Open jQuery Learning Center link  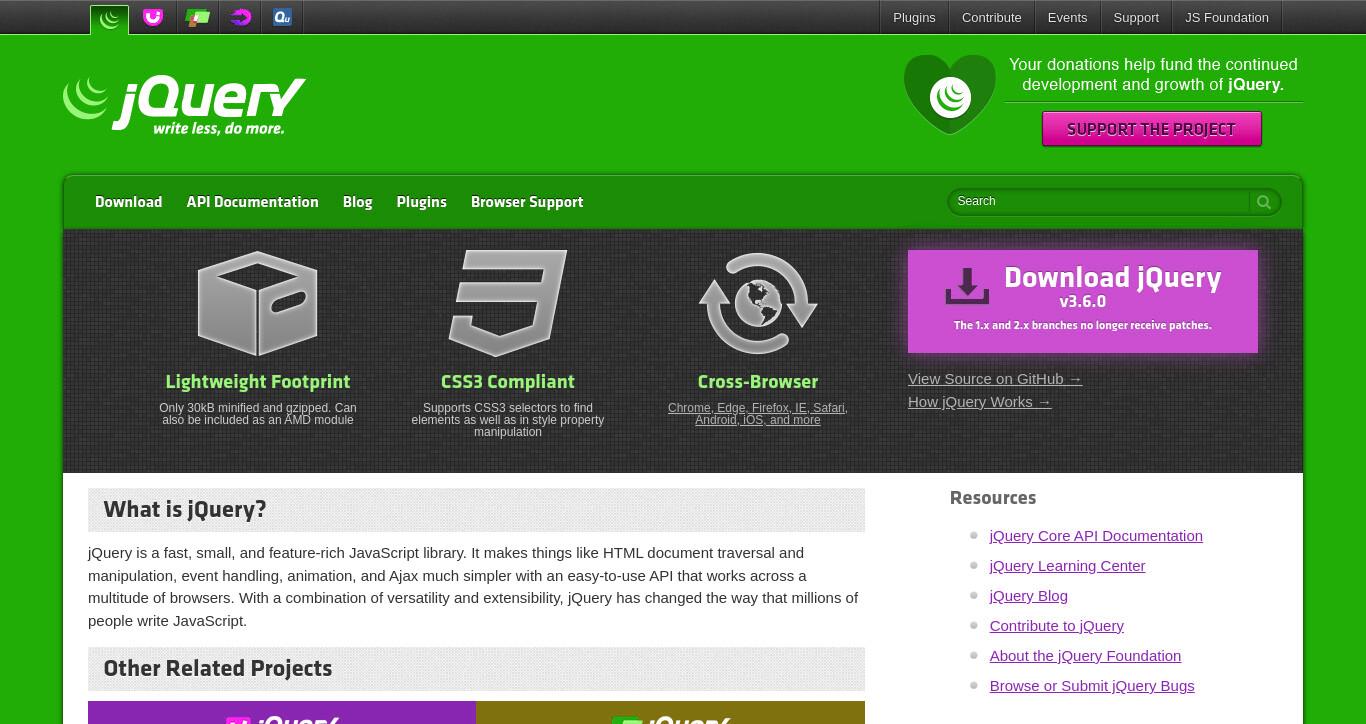1067,566
